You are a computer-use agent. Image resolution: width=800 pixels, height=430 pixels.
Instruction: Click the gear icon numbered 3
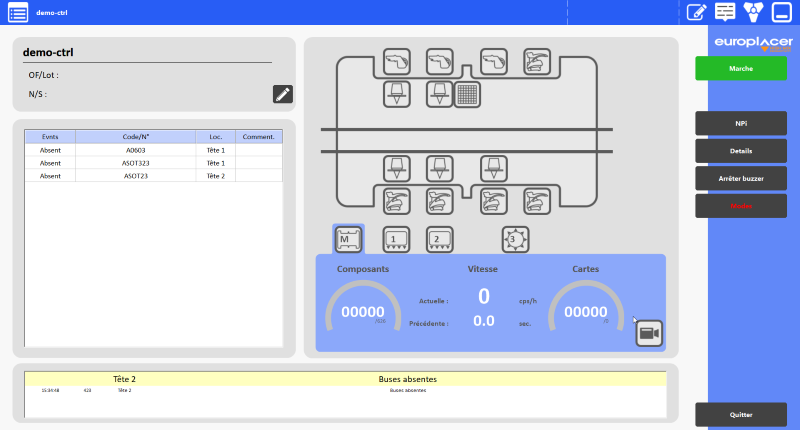click(x=515, y=239)
